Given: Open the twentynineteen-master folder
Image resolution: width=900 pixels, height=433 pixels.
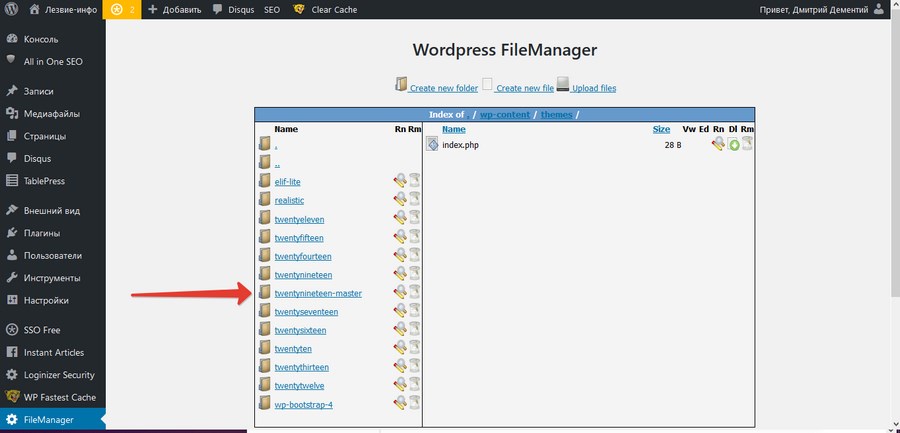Looking at the screenshot, I should point(318,293).
